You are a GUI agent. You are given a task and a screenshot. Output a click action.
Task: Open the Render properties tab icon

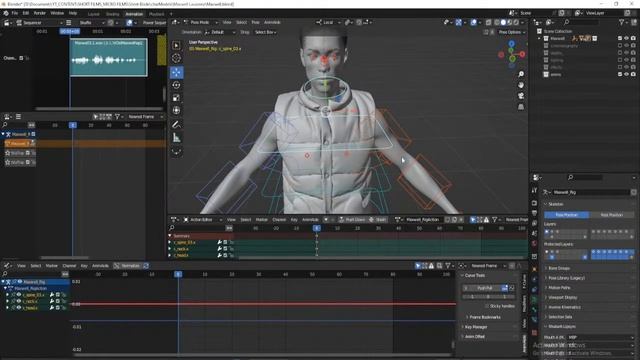click(x=534, y=203)
